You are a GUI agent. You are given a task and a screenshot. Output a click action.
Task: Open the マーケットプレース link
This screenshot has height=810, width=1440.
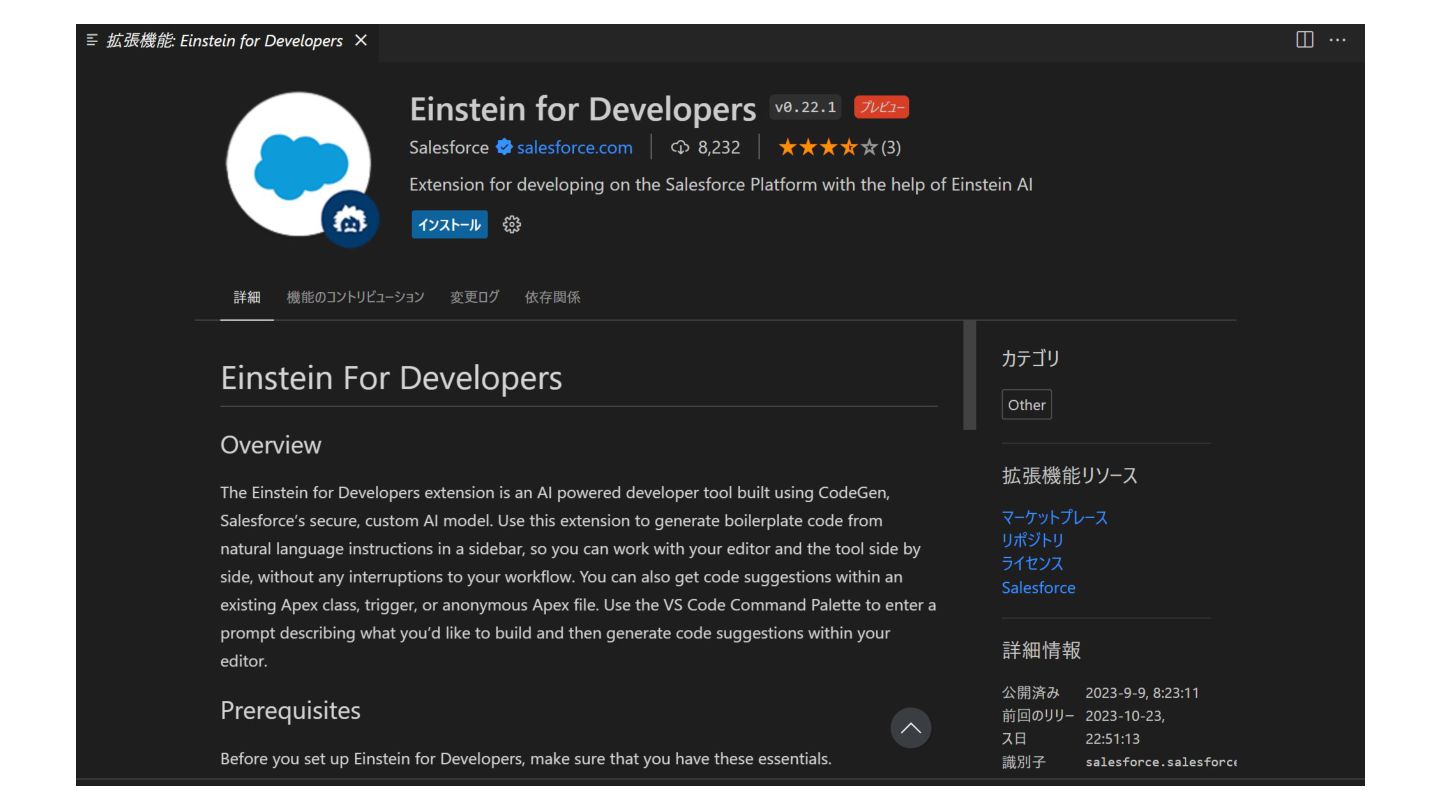1054,518
